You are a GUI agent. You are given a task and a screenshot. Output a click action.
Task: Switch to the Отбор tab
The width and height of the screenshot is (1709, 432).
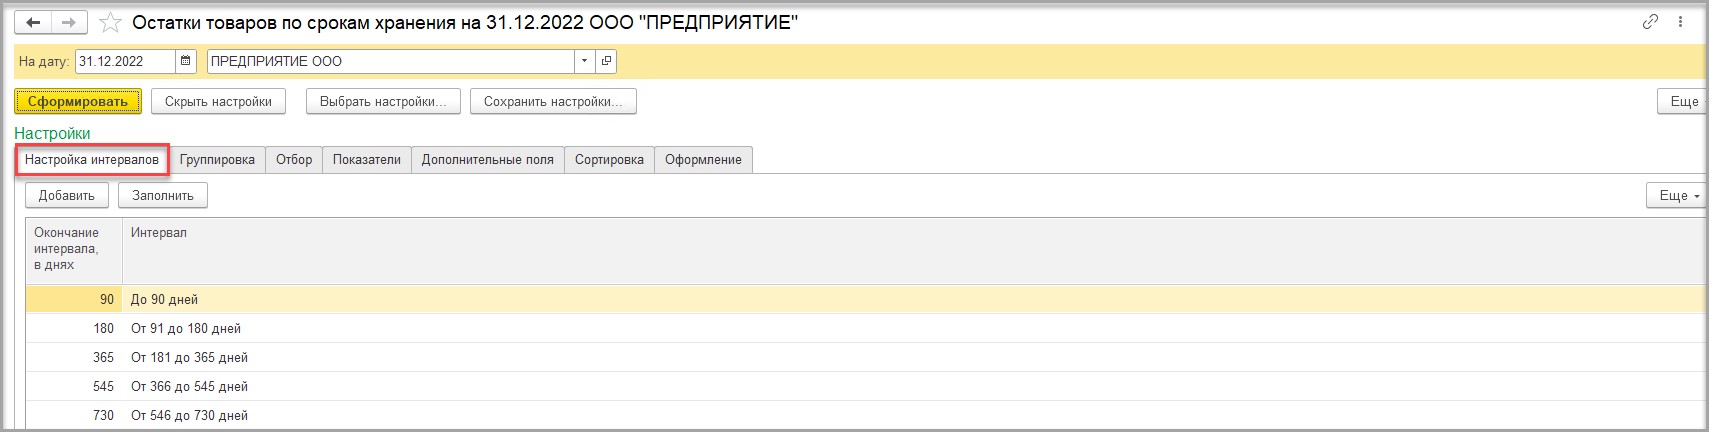click(294, 160)
